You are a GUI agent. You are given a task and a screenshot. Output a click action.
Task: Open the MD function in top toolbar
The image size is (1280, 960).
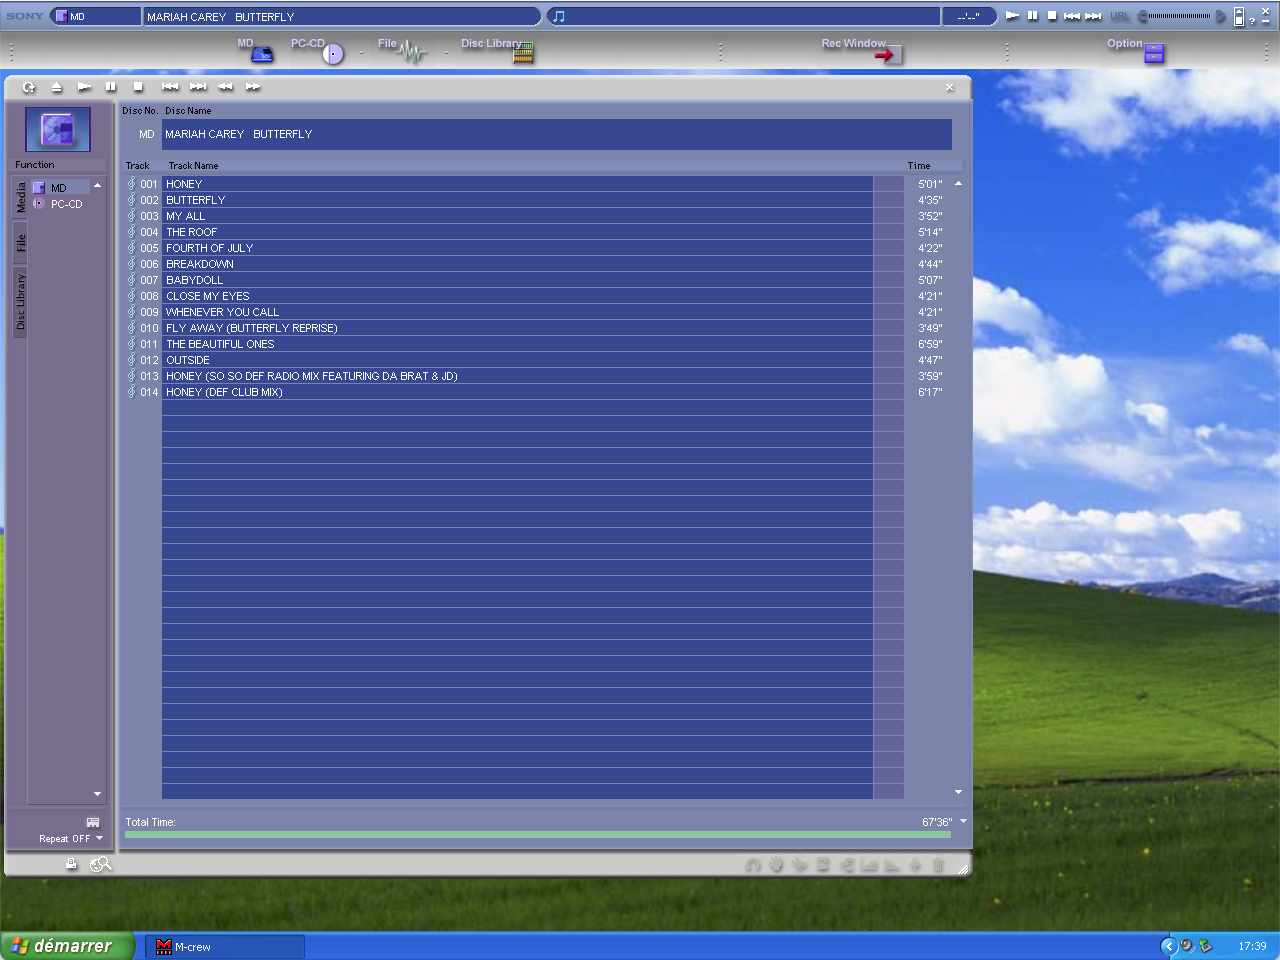[x=256, y=50]
